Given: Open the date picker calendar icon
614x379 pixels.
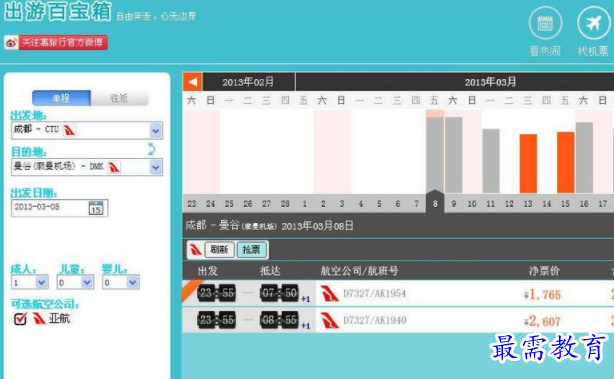Looking at the screenshot, I should click(x=96, y=208).
